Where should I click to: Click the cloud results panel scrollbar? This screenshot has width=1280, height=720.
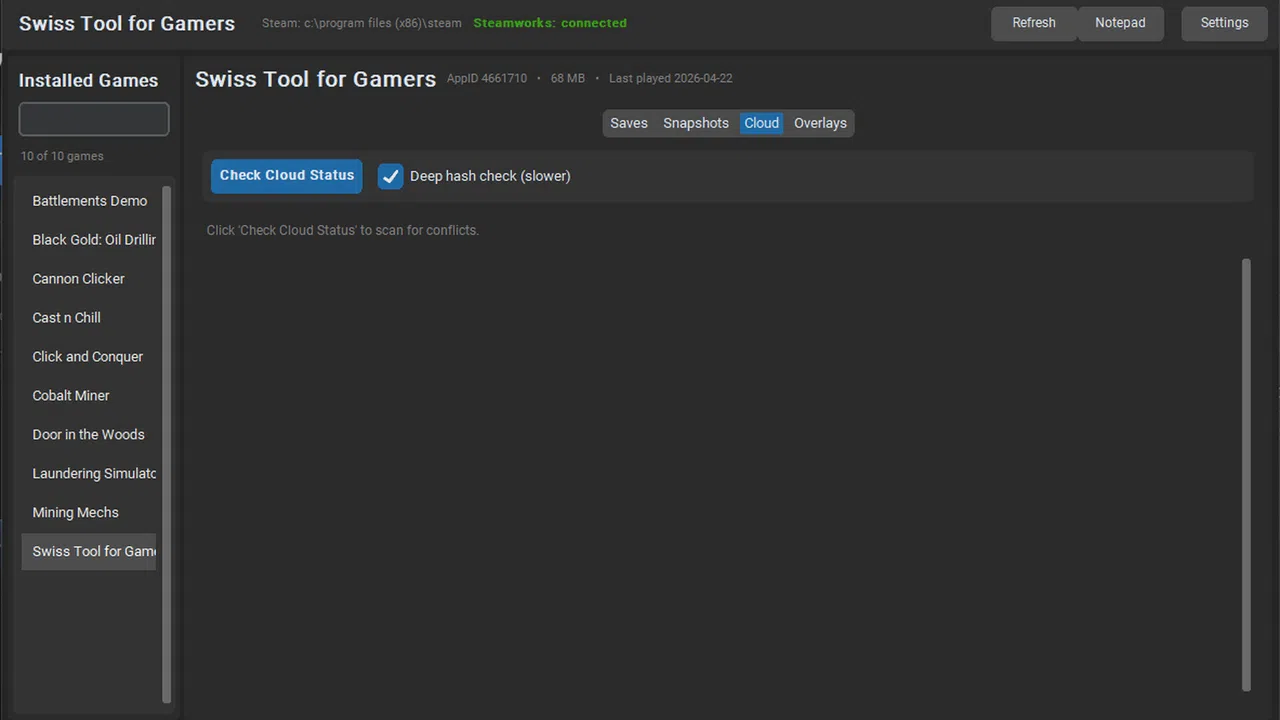click(1246, 475)
